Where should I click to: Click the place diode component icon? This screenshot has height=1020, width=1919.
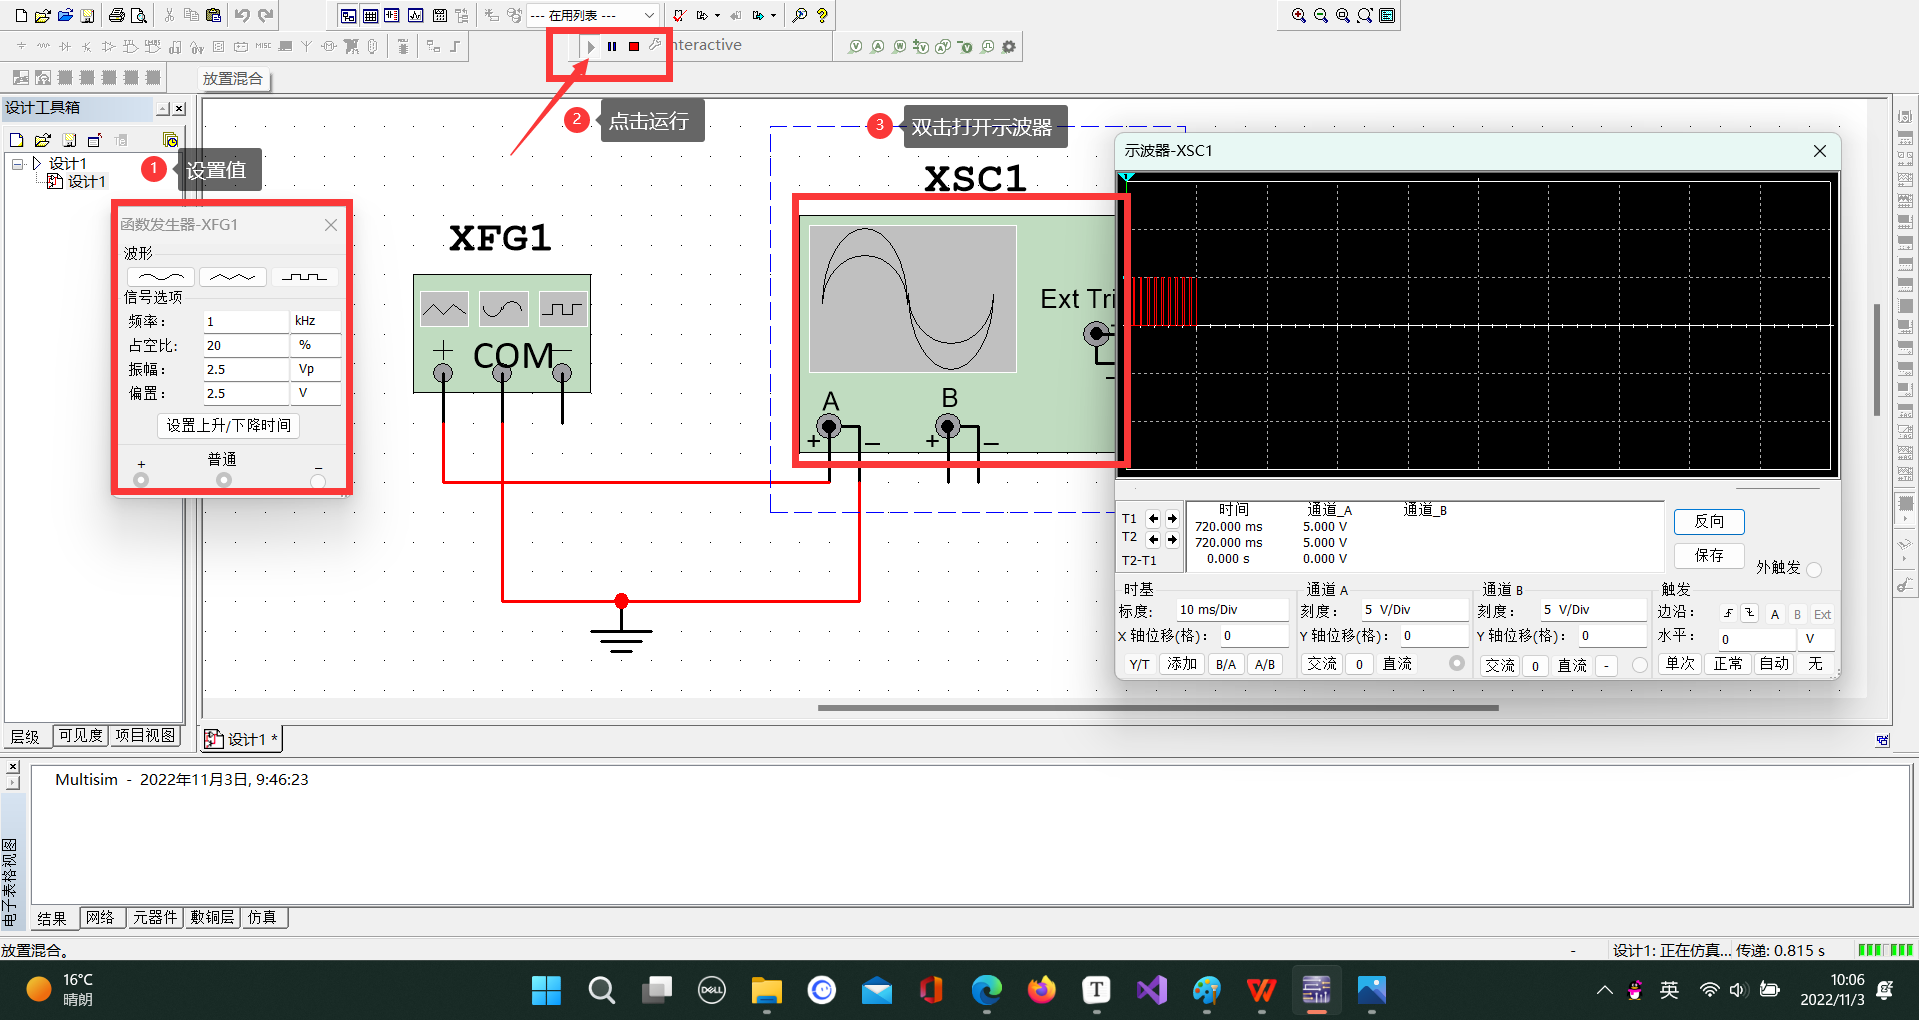pos(65,46)
